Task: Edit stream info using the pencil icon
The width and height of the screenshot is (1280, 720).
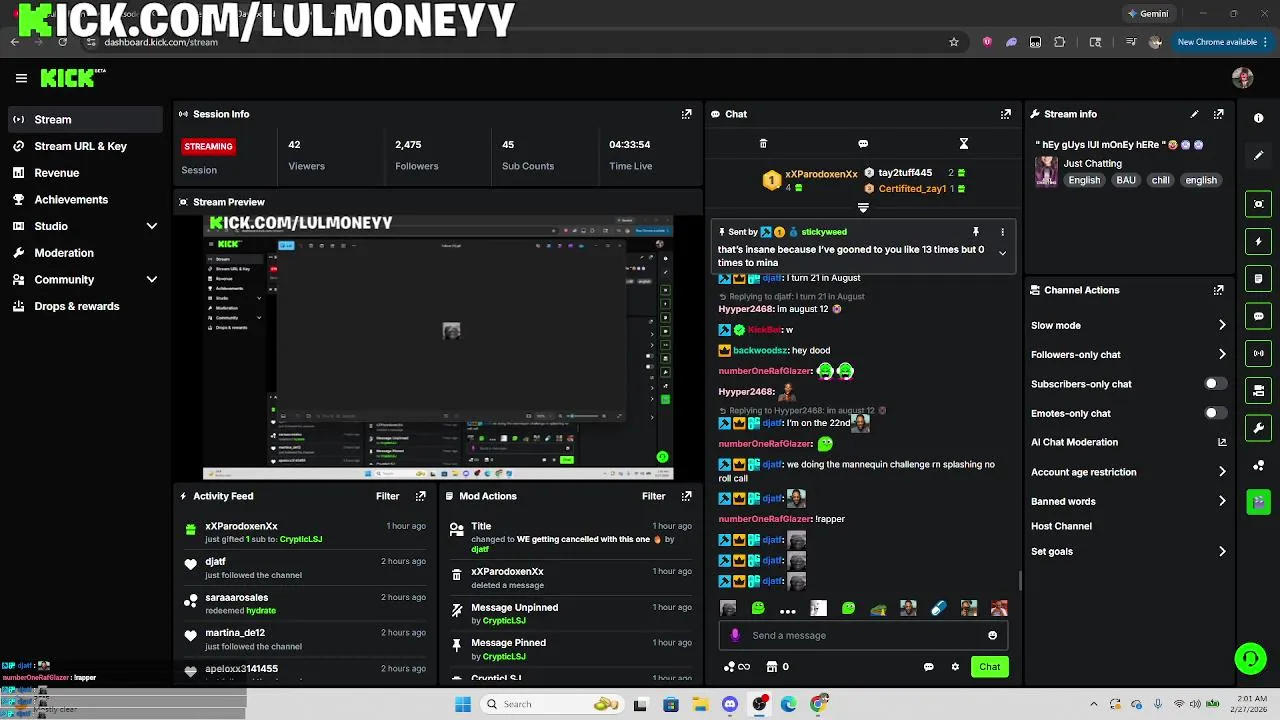Action: tap(1194, 114)
